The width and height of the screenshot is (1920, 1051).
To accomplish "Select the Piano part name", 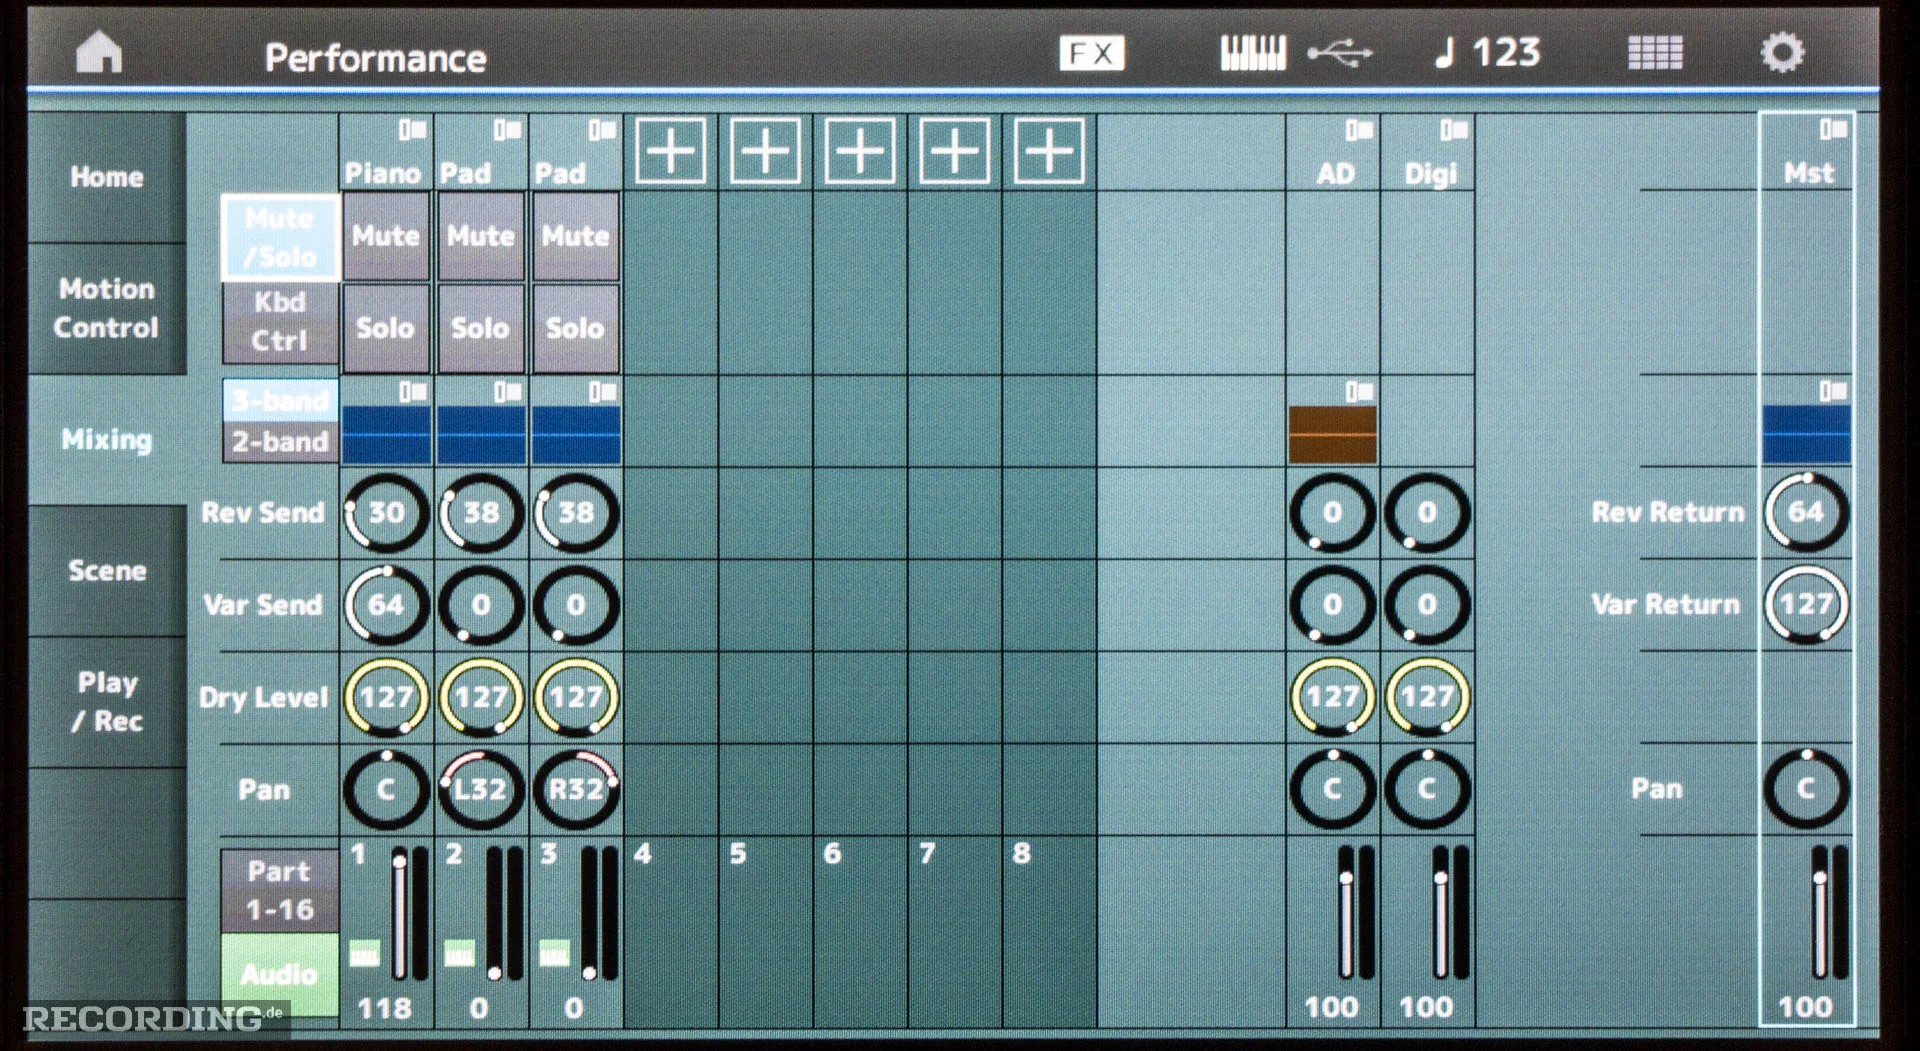I will 384,173.
